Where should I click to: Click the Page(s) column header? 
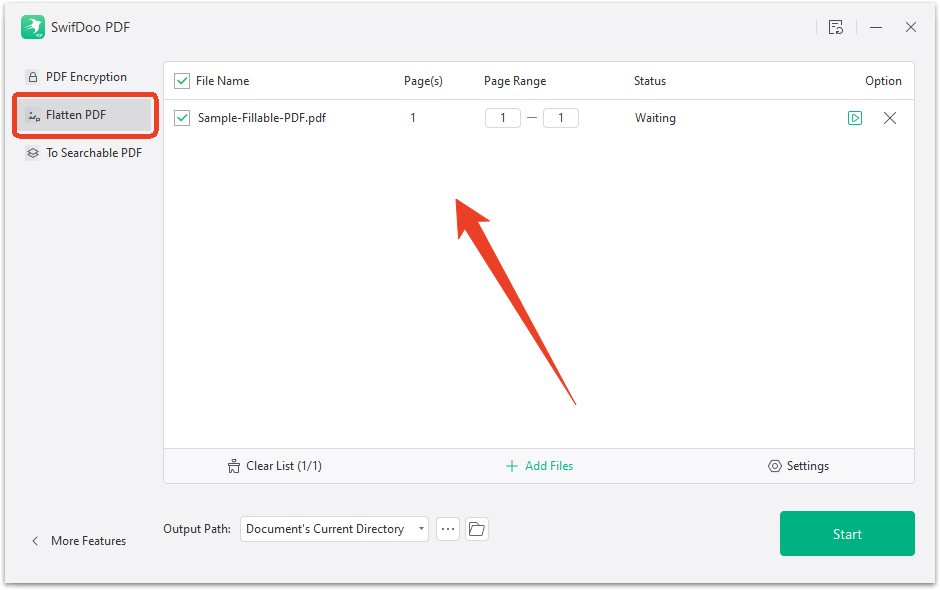[x=423, y=81]
